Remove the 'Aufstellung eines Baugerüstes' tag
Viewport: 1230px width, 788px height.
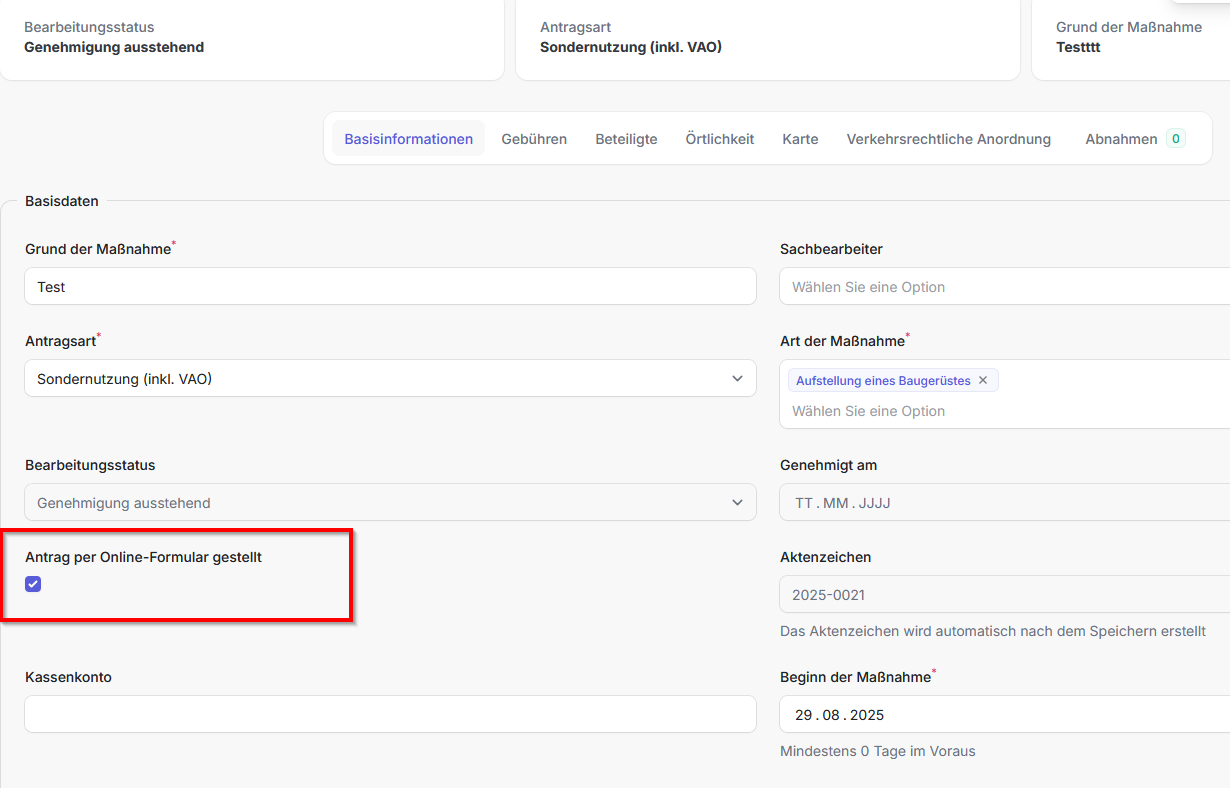coord(982,380)
